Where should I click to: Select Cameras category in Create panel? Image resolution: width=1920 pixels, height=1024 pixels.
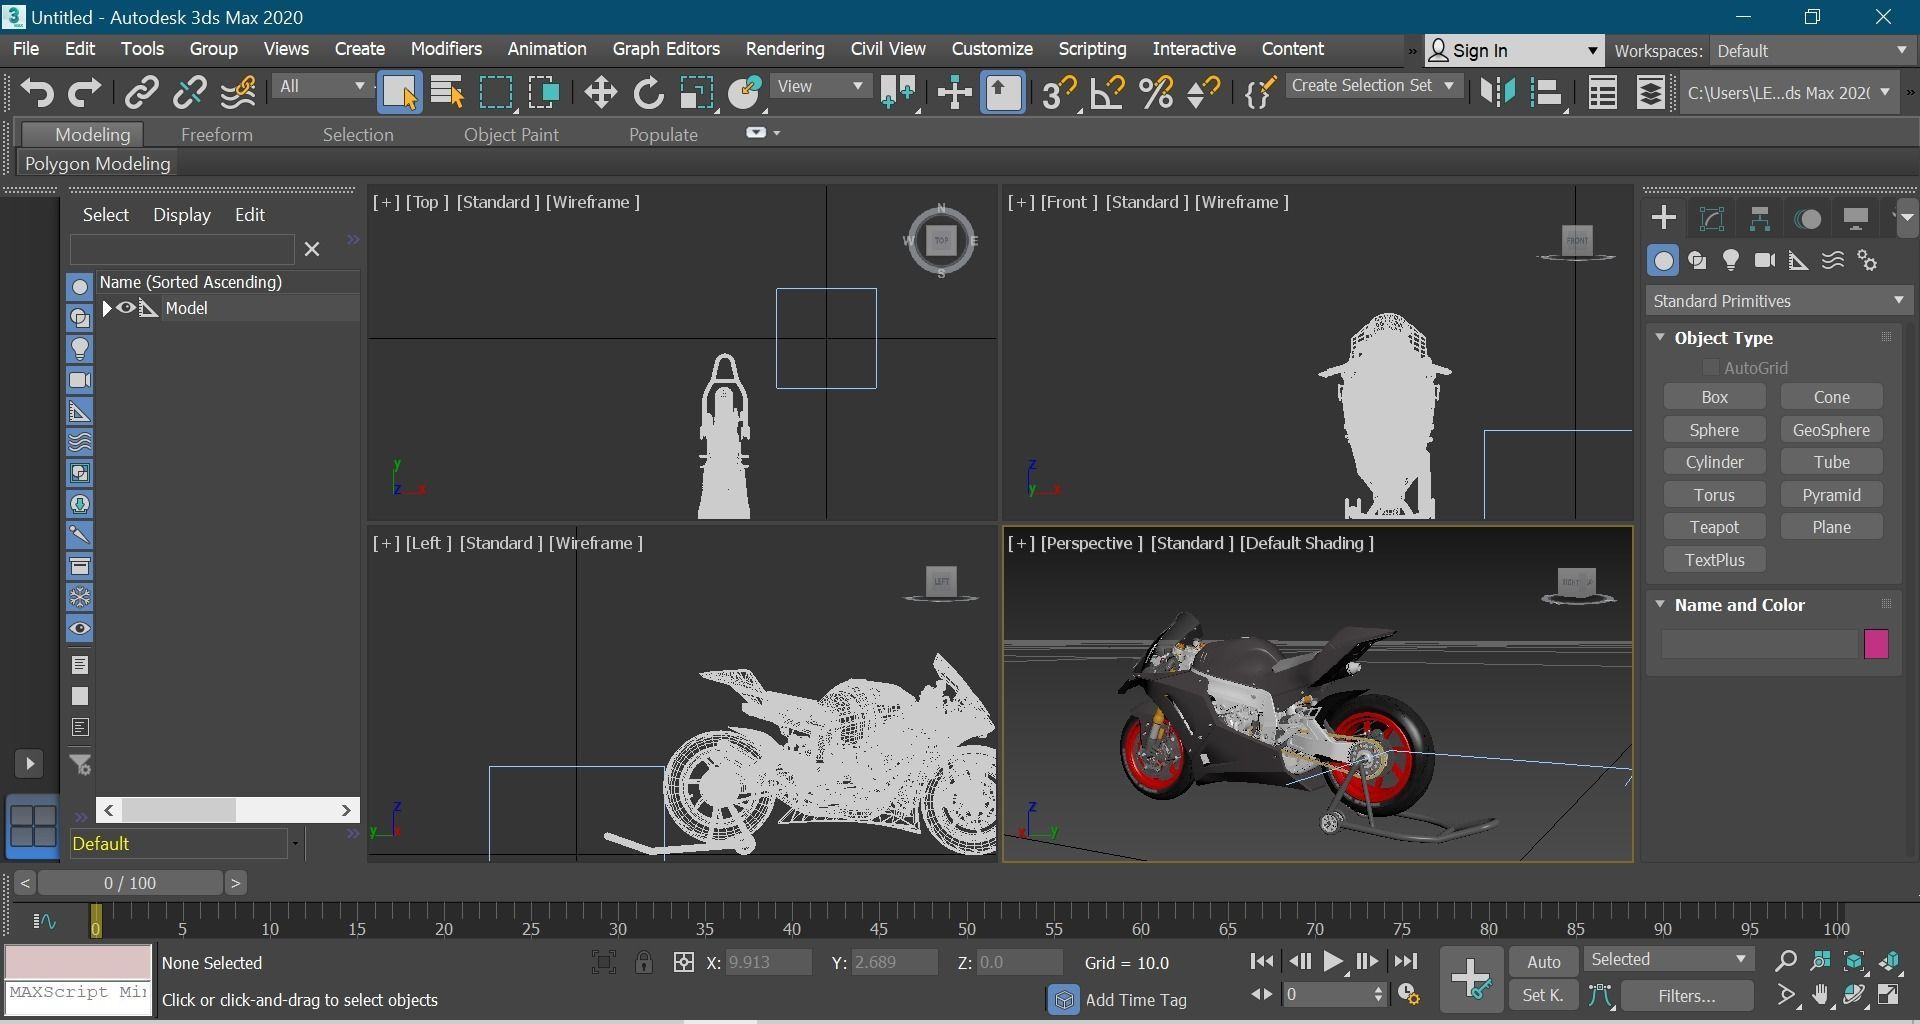coord(1765,261)
